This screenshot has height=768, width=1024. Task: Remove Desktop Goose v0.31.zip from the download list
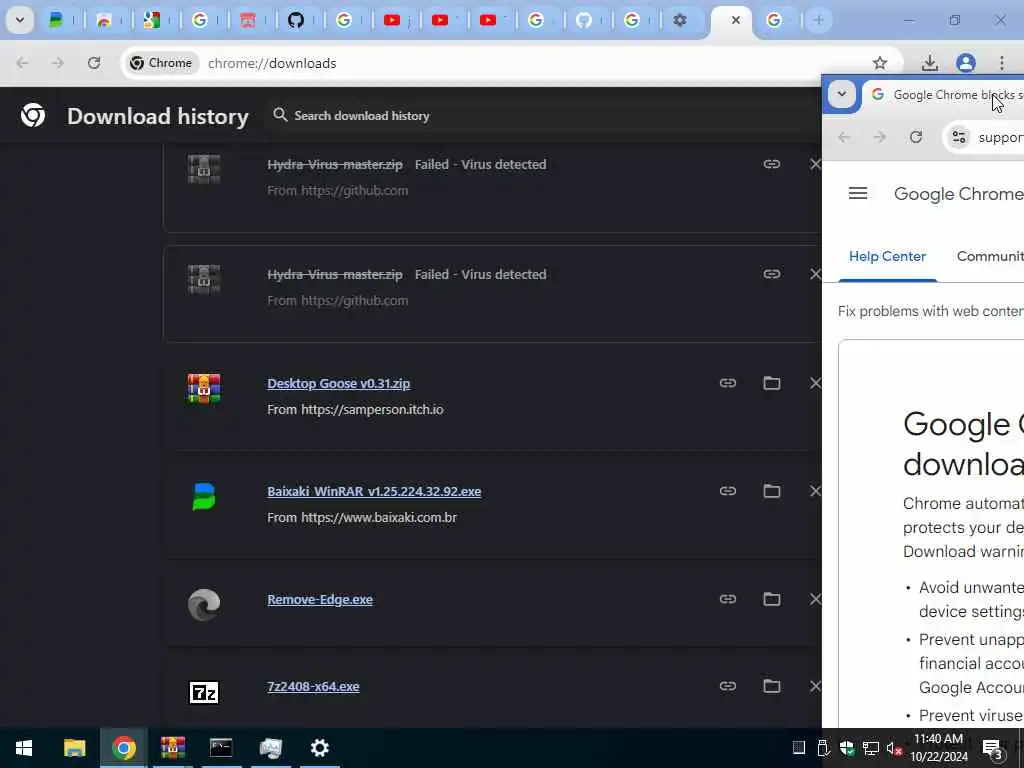(815, 383)
